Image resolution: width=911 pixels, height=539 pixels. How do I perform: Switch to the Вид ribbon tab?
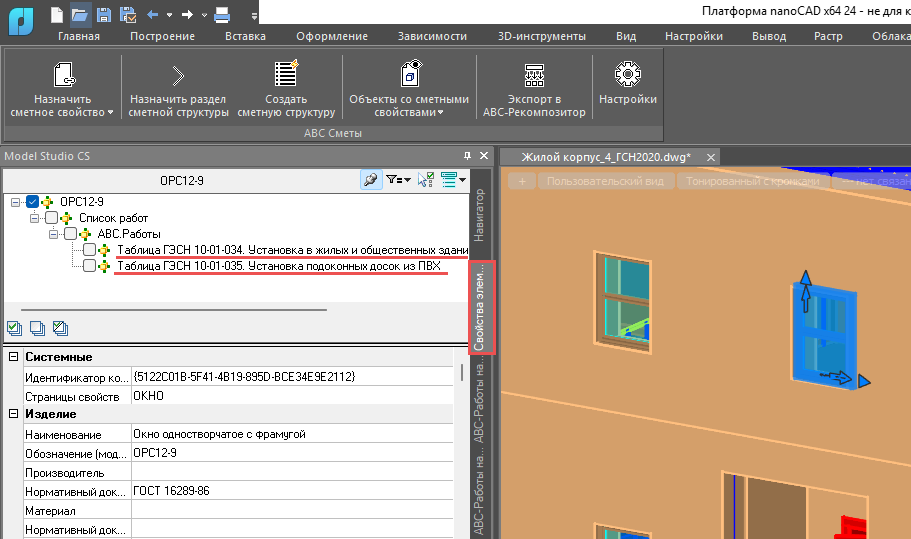click(626, 36)
